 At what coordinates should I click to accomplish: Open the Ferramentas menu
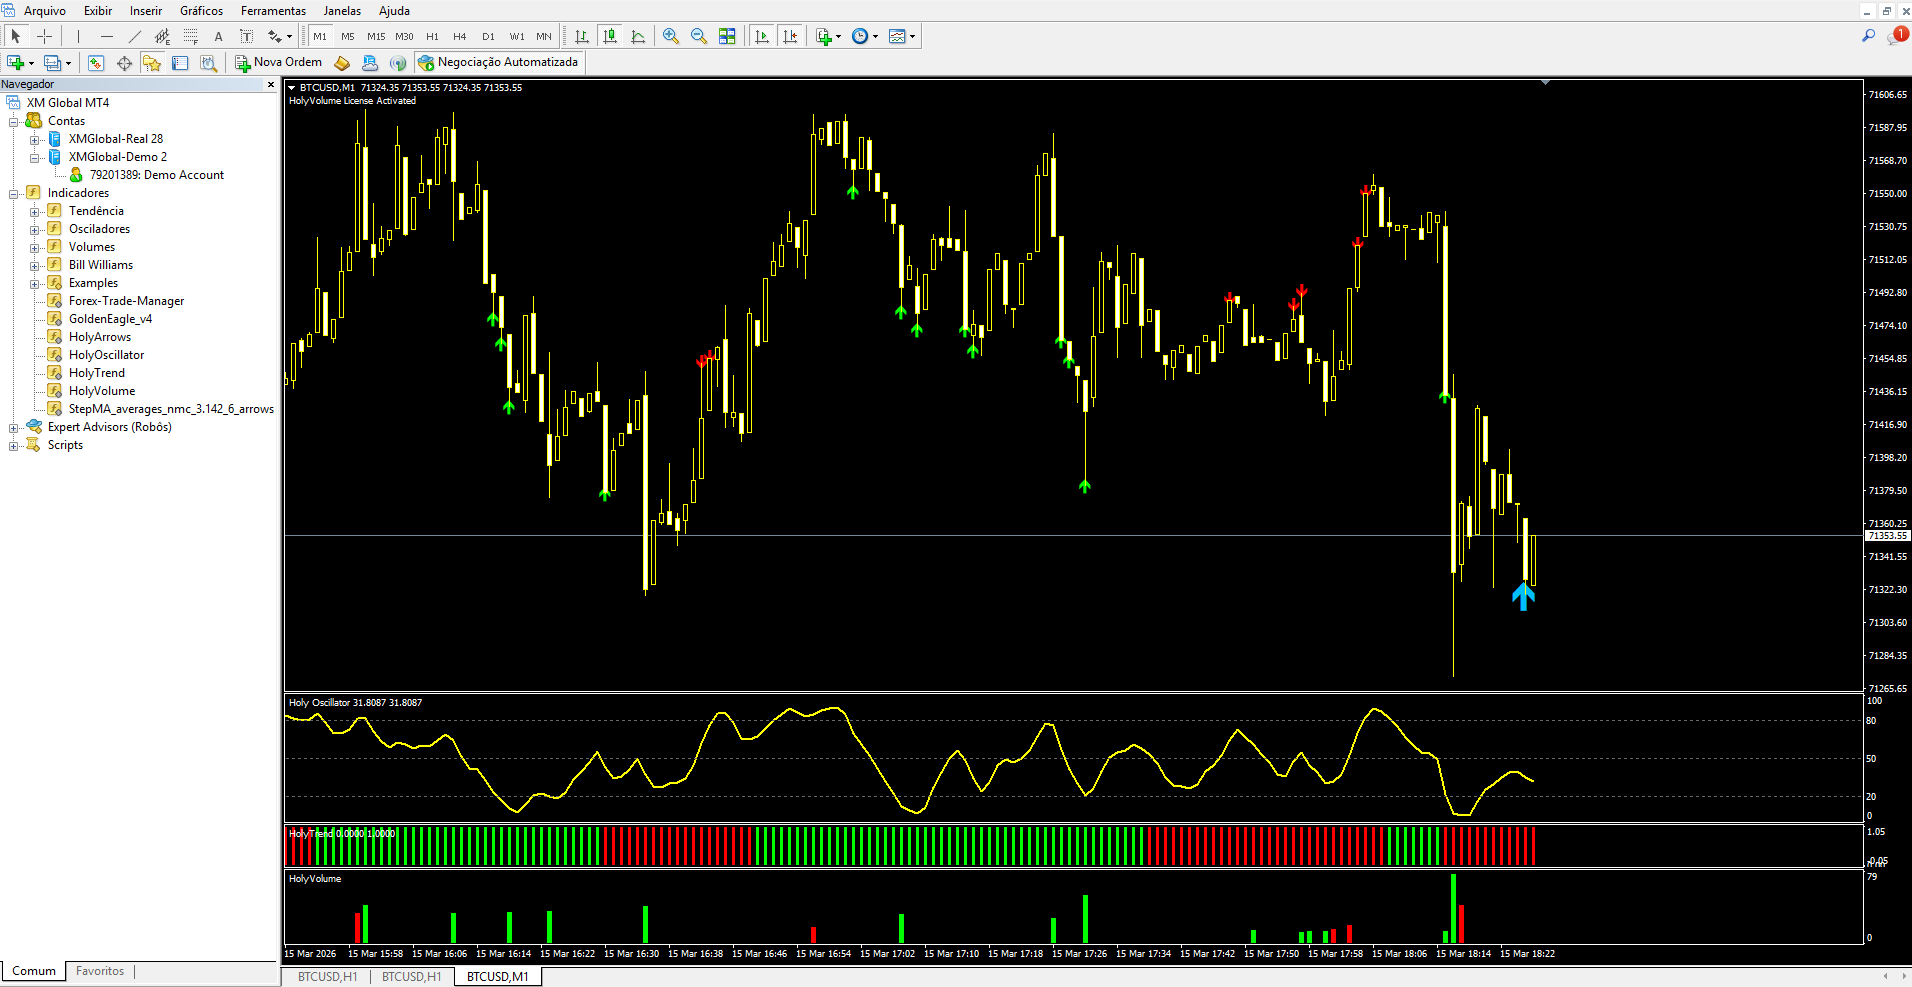(273, 11)
